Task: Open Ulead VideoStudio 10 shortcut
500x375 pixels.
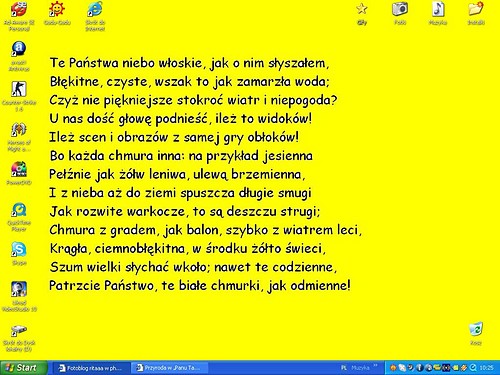Action: (19, 297)
